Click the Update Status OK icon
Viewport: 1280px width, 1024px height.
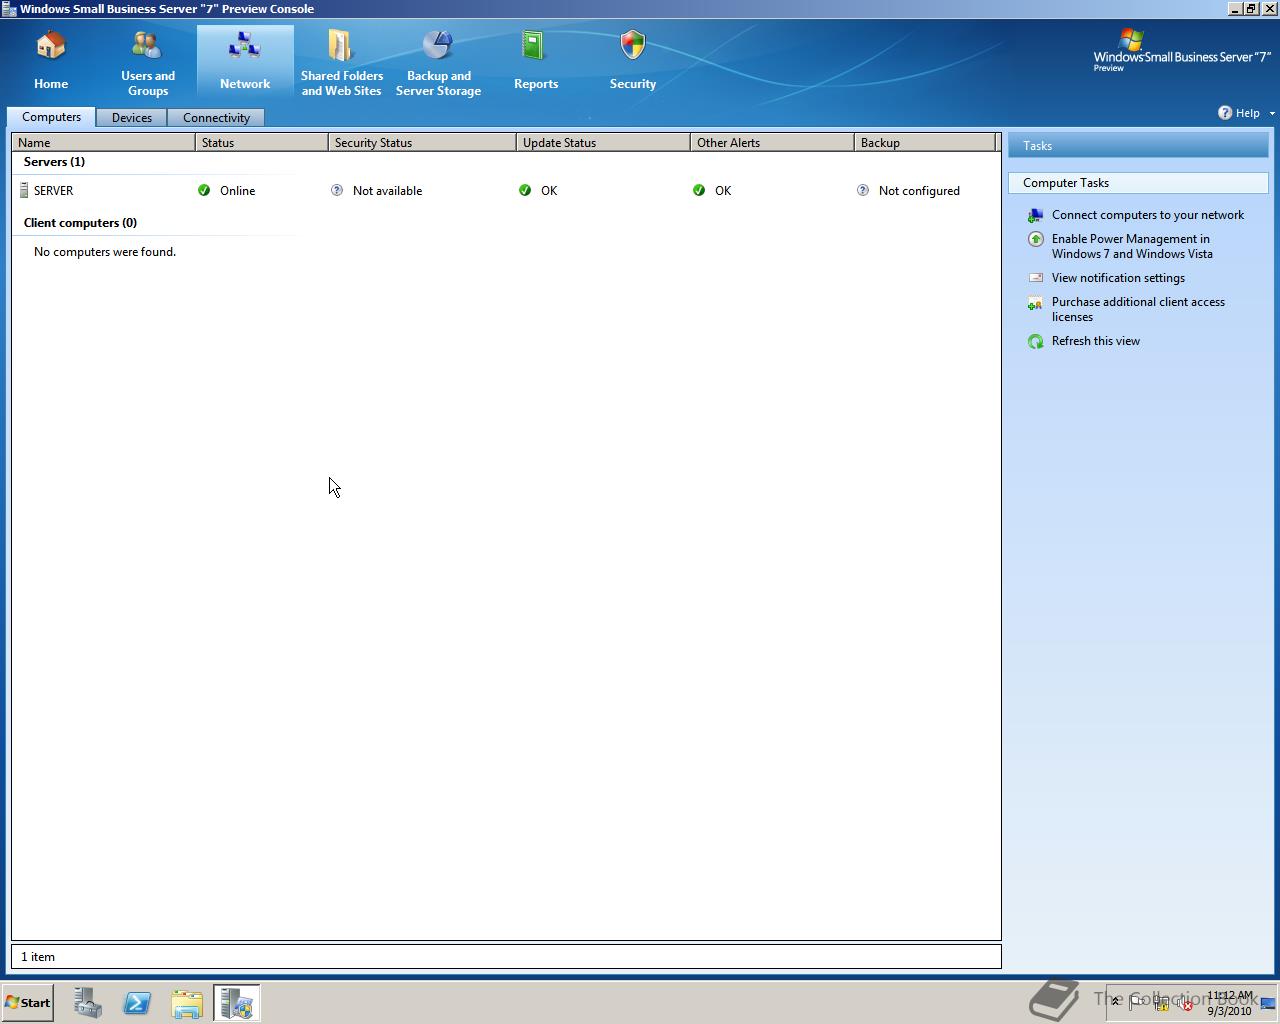(x=525, y=190)
